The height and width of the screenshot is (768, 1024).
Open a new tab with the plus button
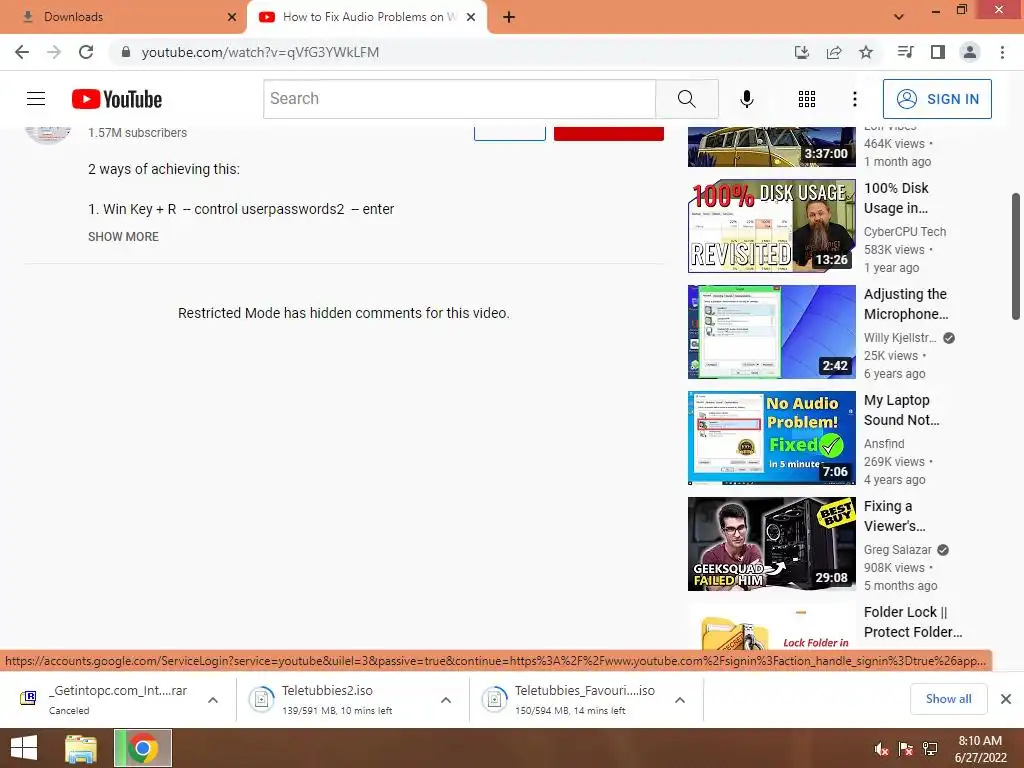(x=509, y=17)
